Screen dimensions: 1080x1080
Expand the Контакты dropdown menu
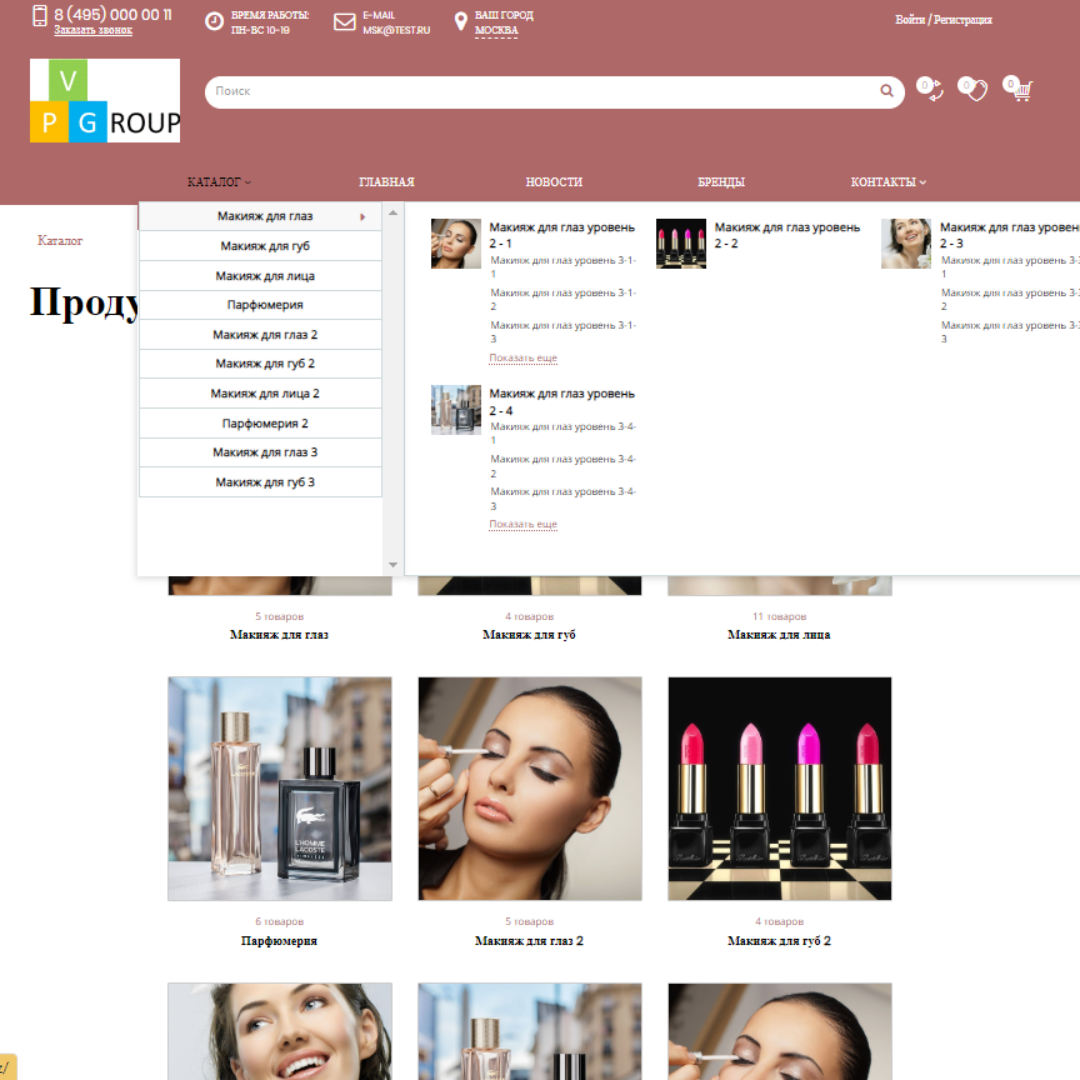[888, 182]
